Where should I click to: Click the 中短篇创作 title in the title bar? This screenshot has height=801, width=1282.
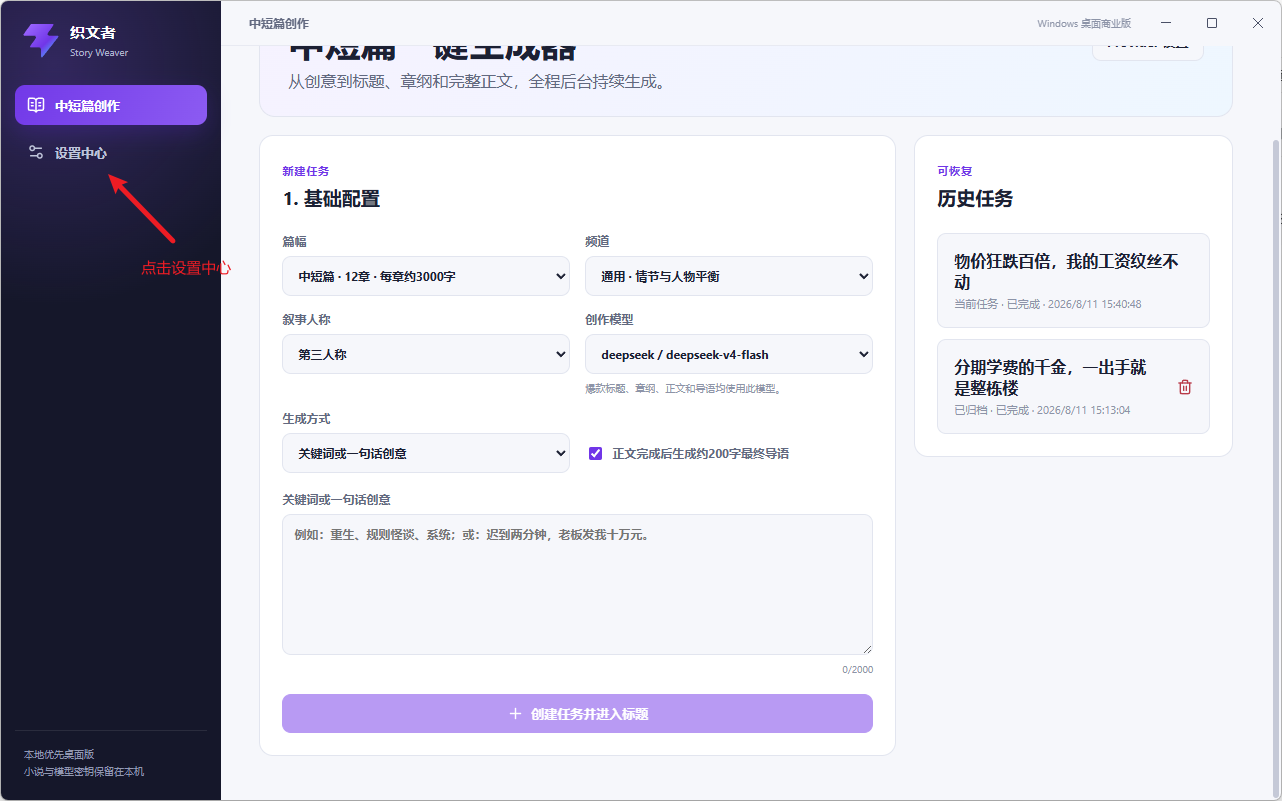tap(279, 23)
